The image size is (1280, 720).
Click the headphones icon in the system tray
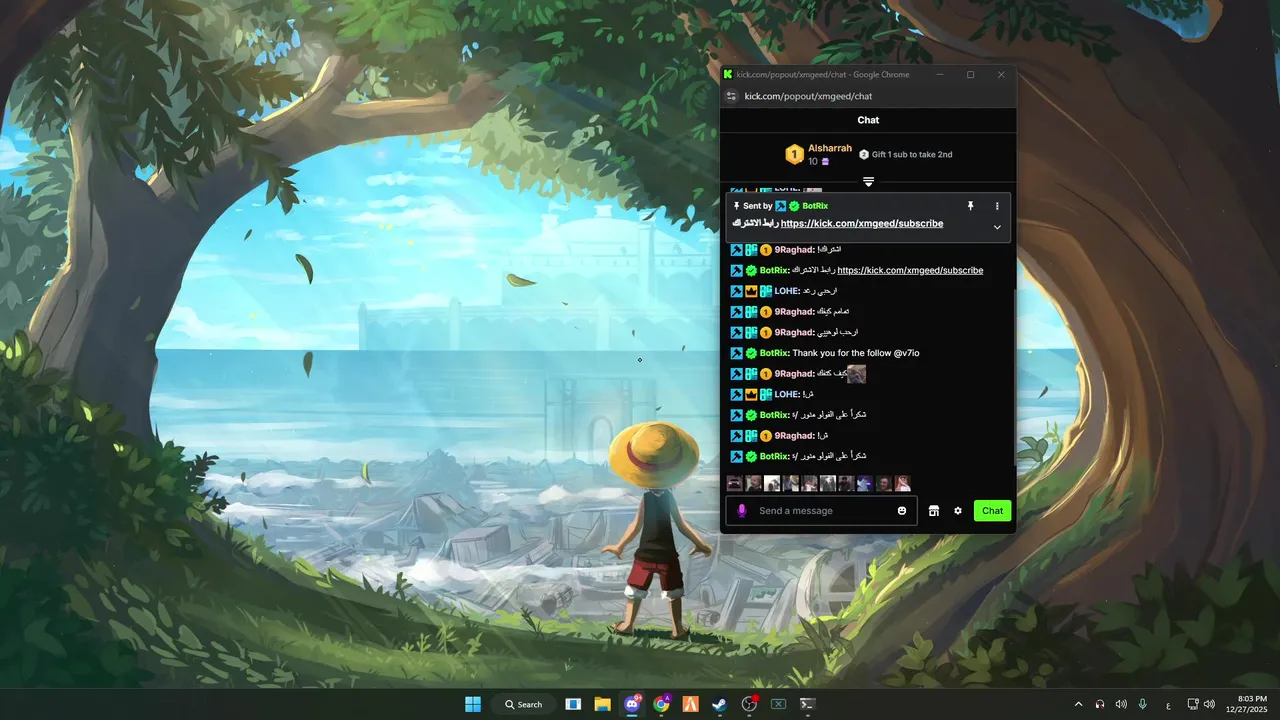[x=1100, y=704]
